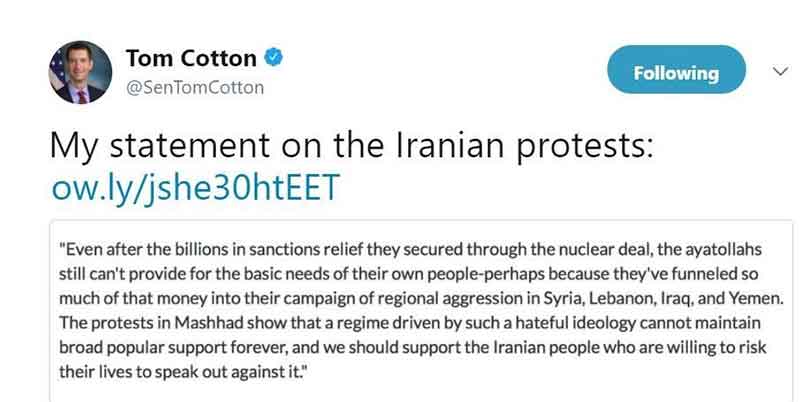Open the Tom Cotton display name link
800x402 pixels.
tap(192, 59)
